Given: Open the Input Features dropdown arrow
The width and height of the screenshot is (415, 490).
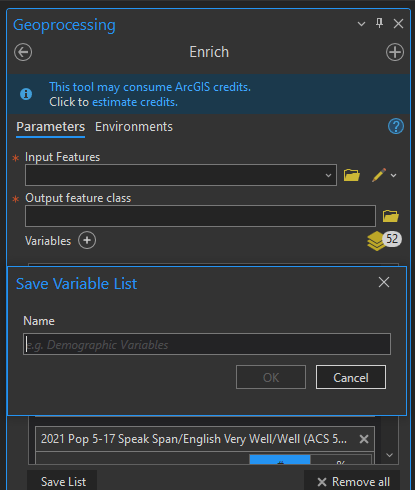Looking at the screenshot, I should tap(328, 175).
